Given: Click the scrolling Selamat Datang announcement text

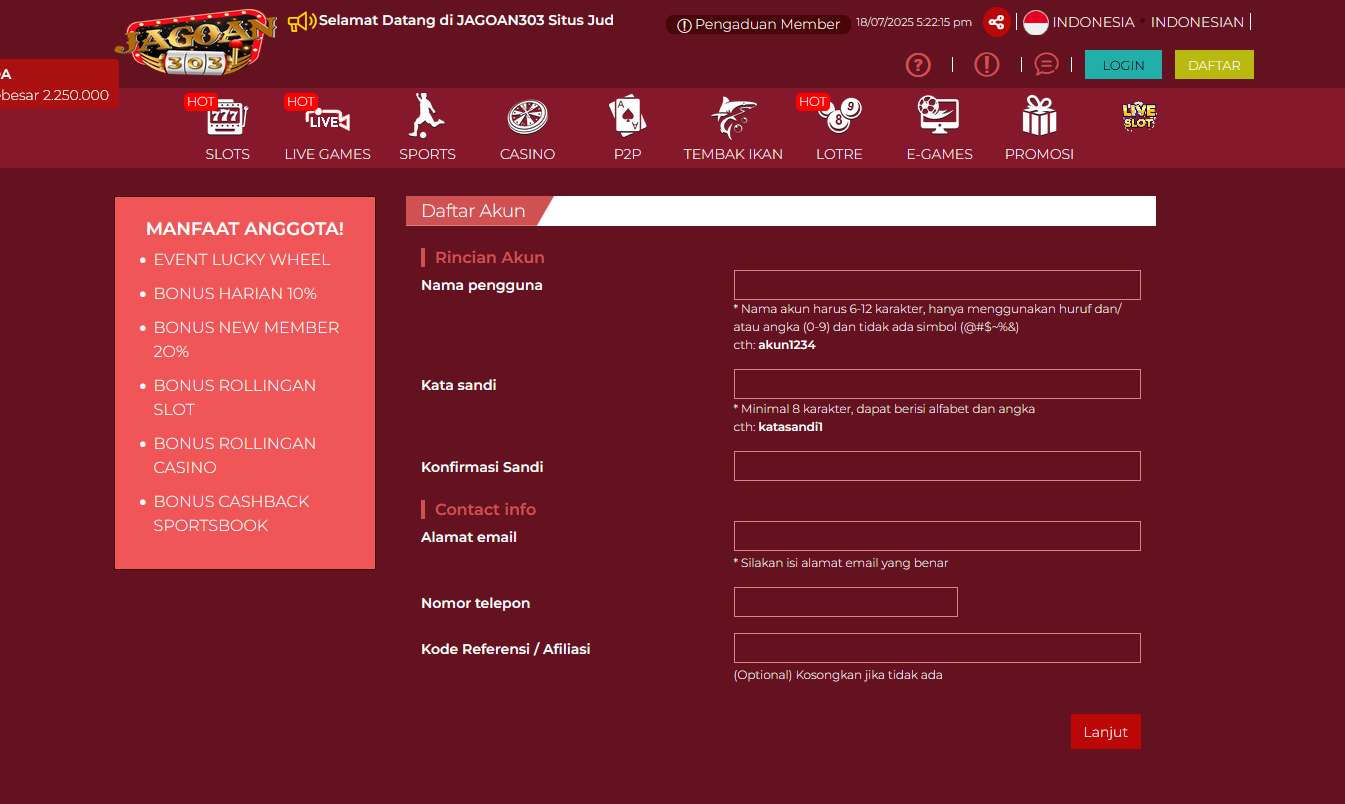Looking at the screenshot, I should [466, 20].
